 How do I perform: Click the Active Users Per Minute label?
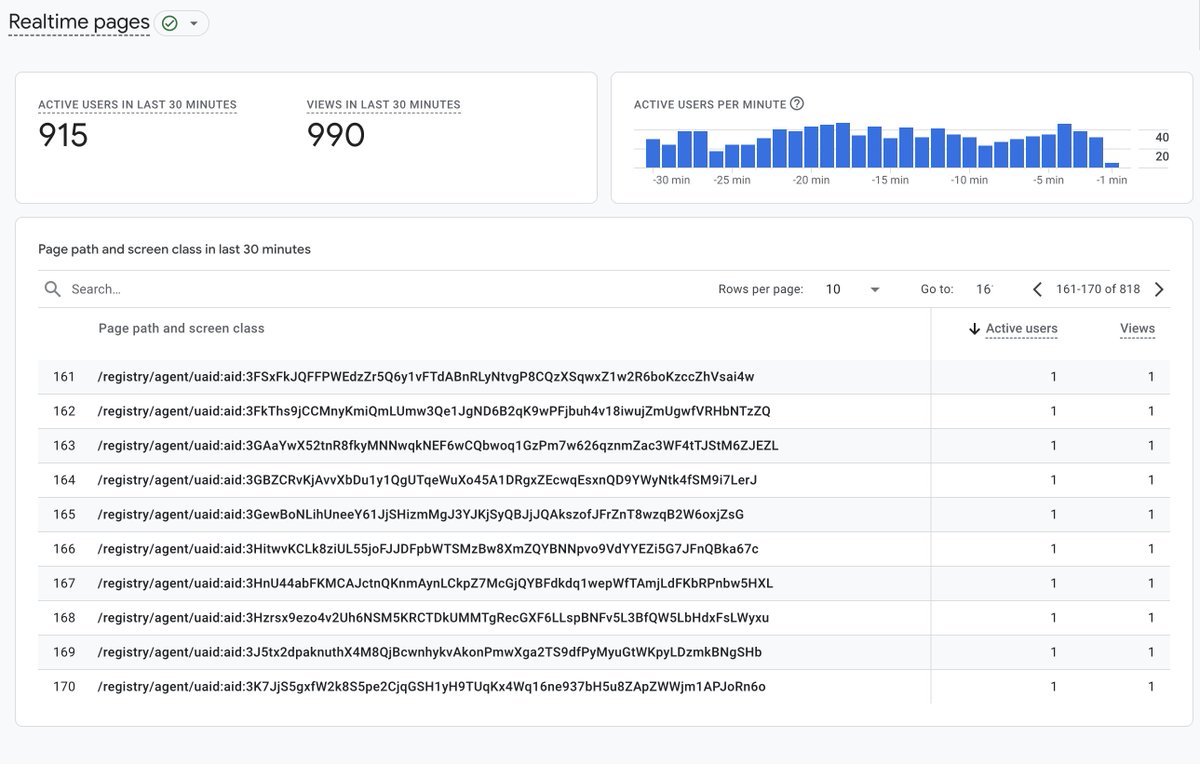710,104
